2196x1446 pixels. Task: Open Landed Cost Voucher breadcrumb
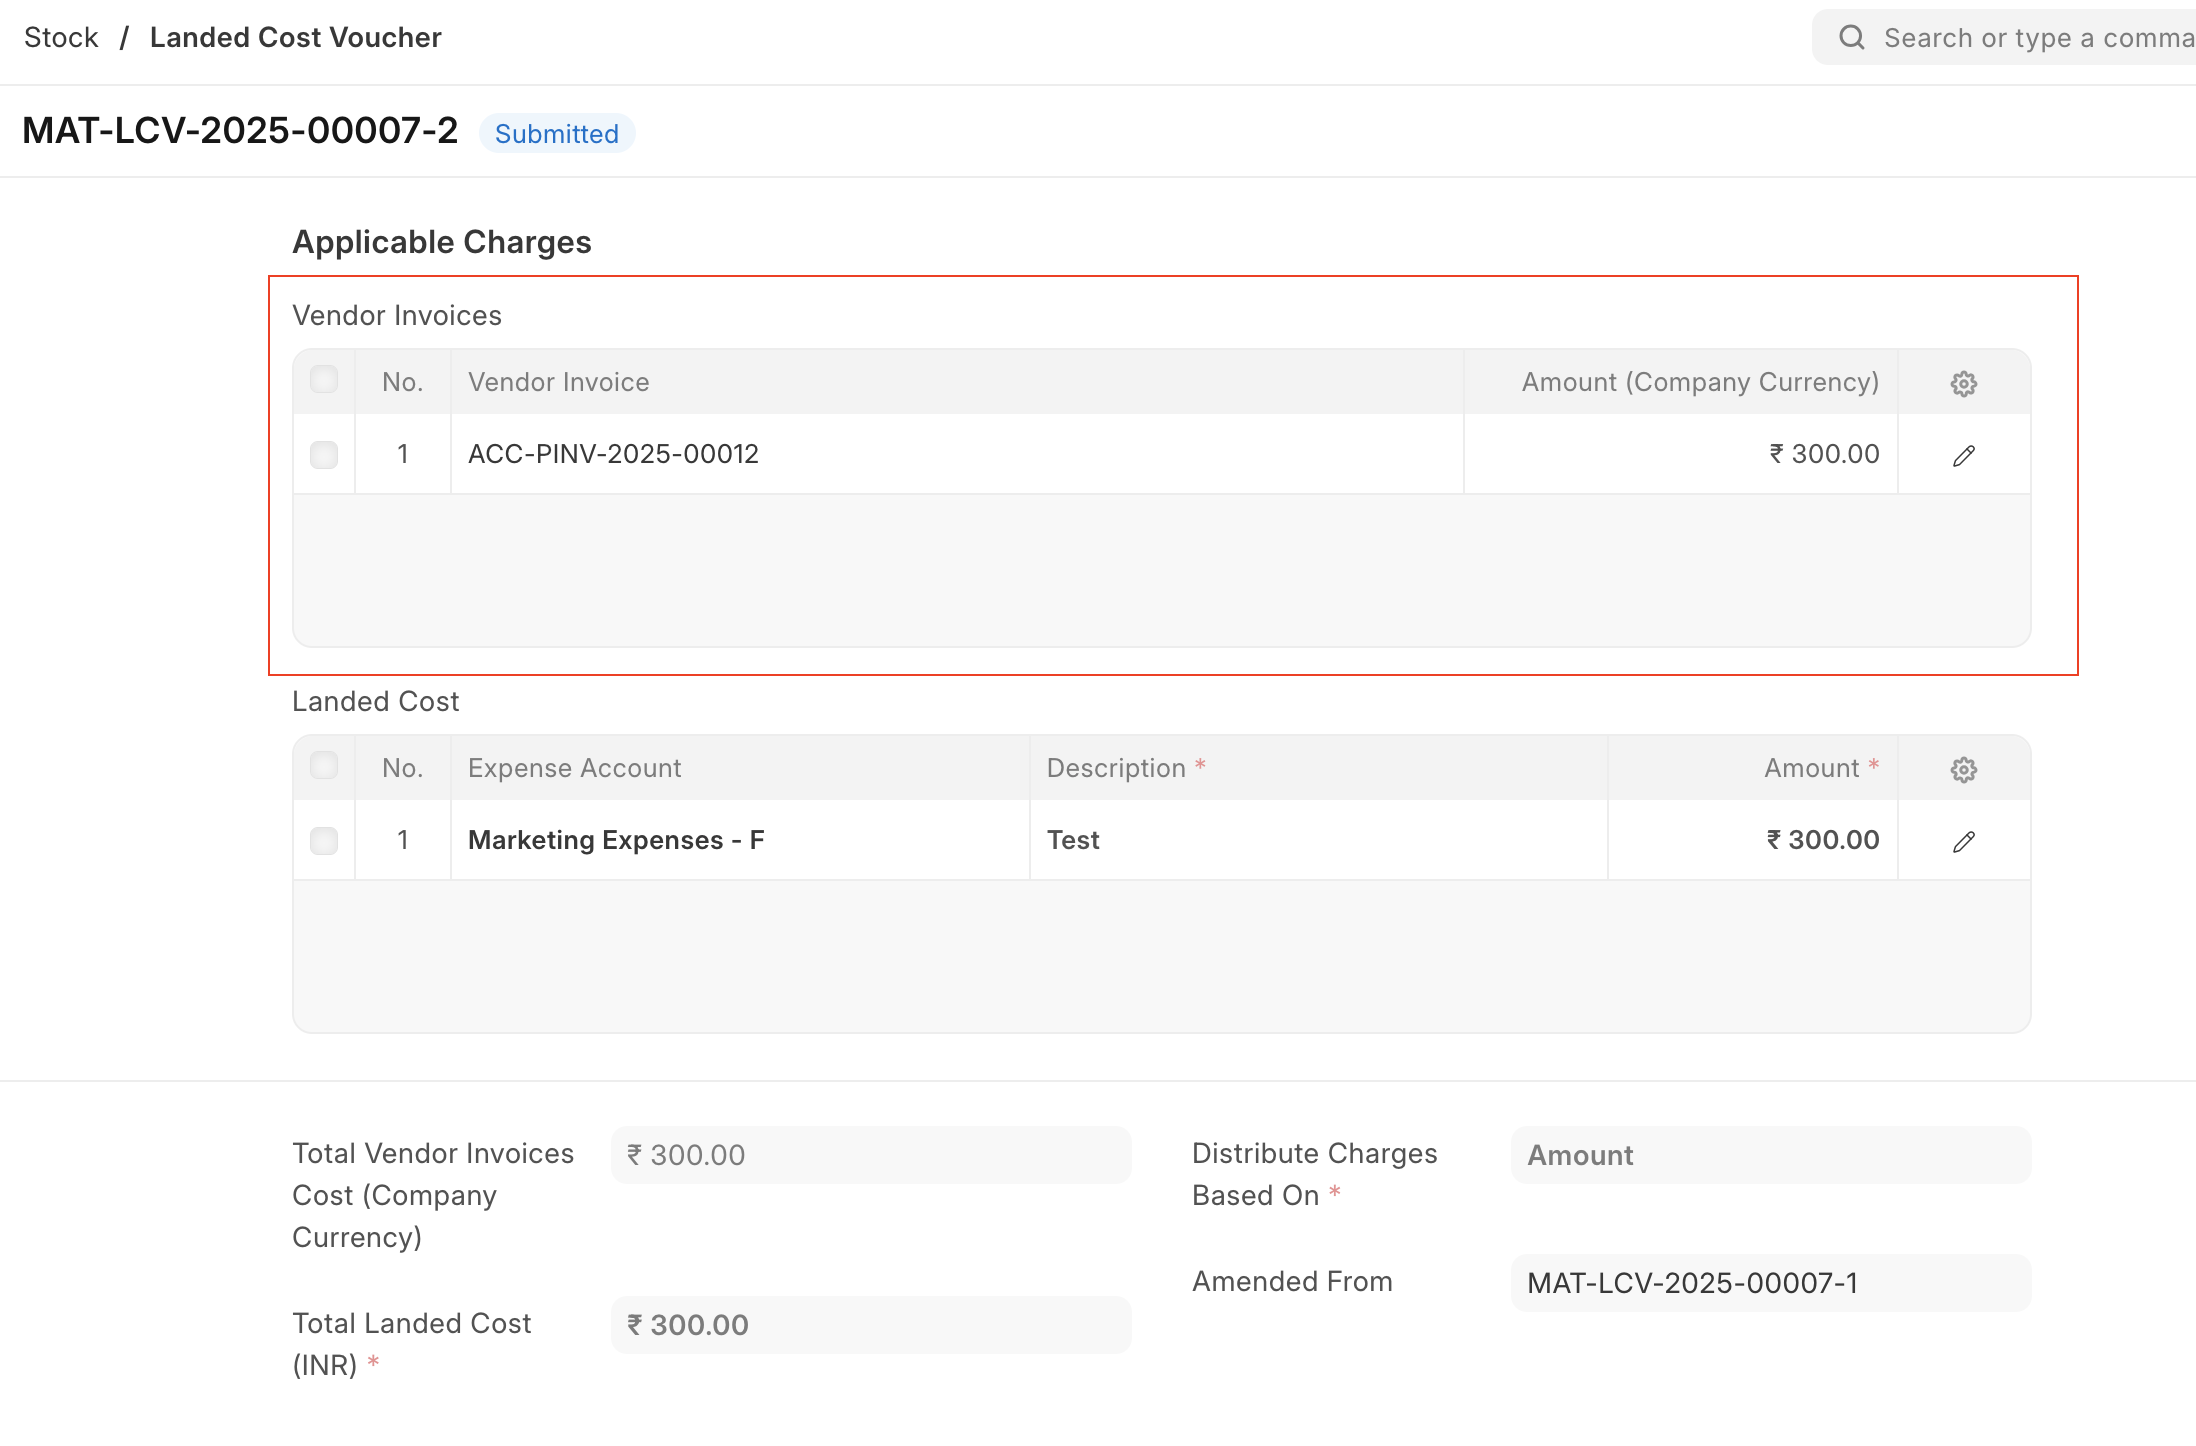click(x=295, y=38)
